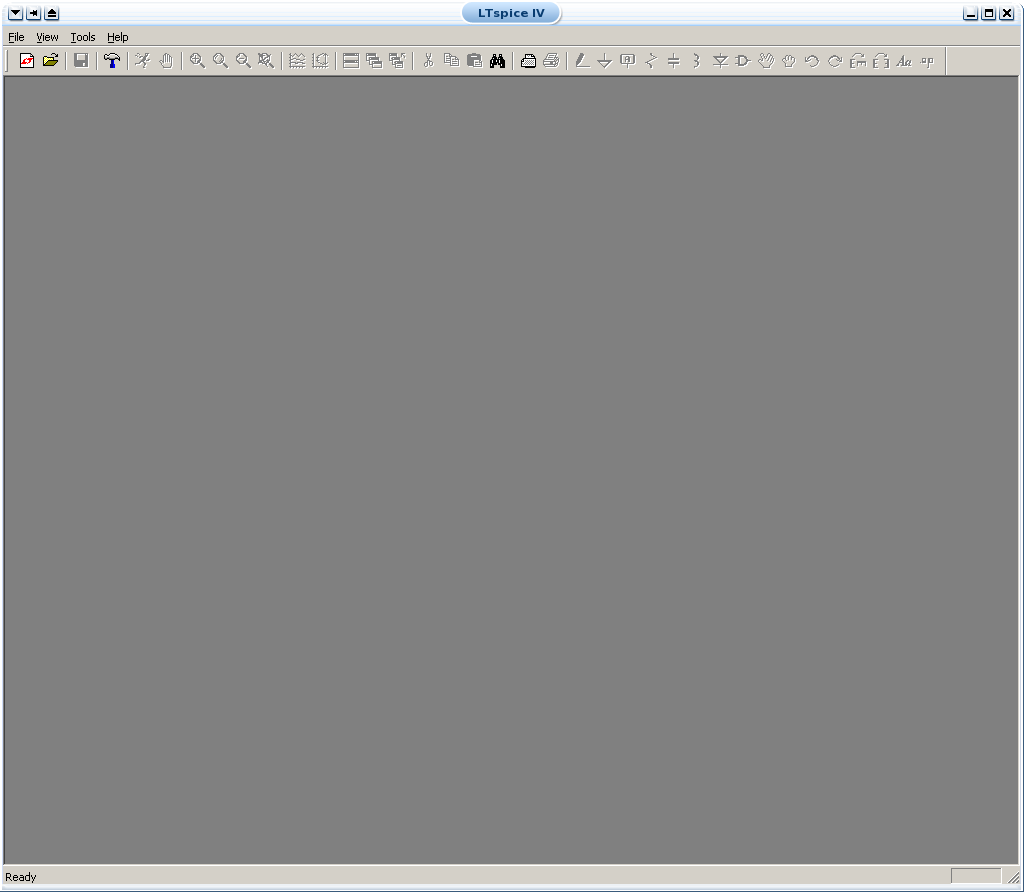The height and width of the screenshot is (892, 1024).
Task: Open the View menu
Action: click(x=47, y=37)
